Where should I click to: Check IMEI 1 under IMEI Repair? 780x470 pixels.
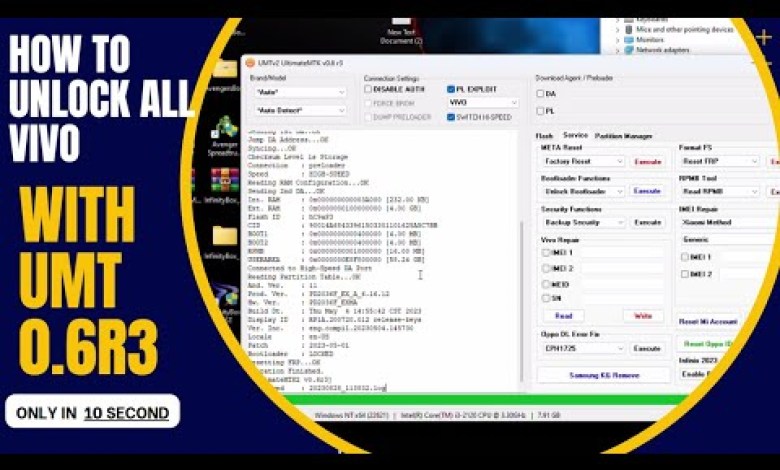pos(684,257)
